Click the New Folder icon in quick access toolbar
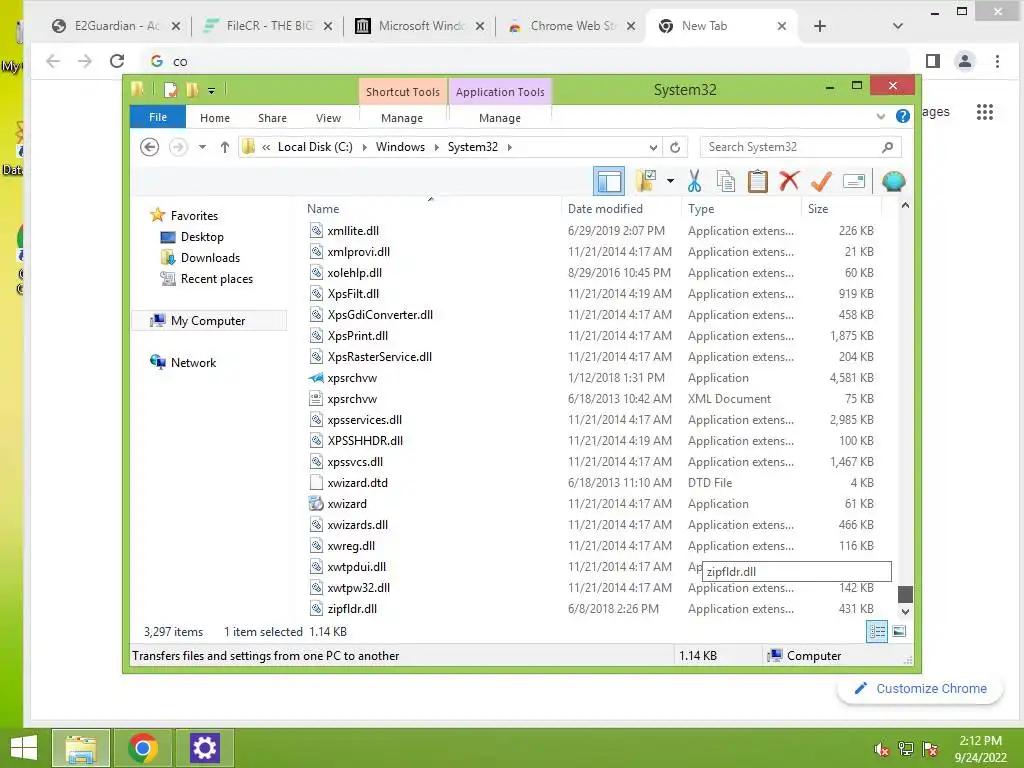Screen dimensions: 1024x768 192,89
